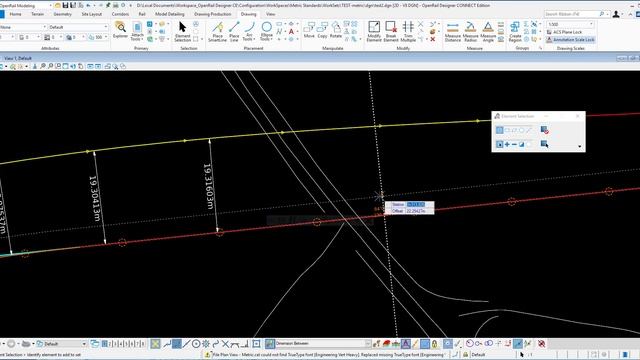Click the Station value field in cursor tooltip
Screen dimensions: 640x360
(x=416, y=204)
